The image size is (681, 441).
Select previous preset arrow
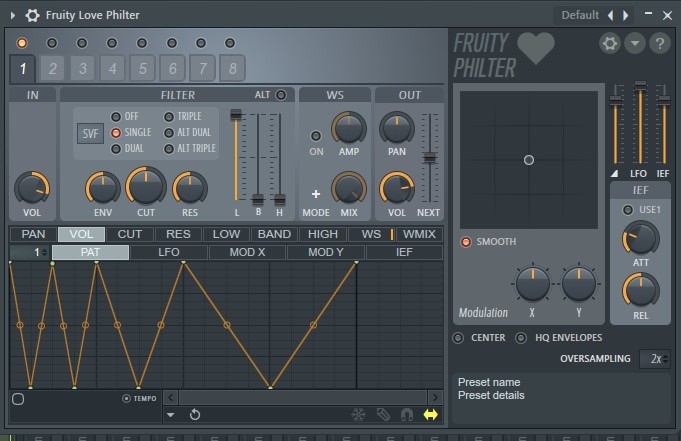[x=611, y=15]
